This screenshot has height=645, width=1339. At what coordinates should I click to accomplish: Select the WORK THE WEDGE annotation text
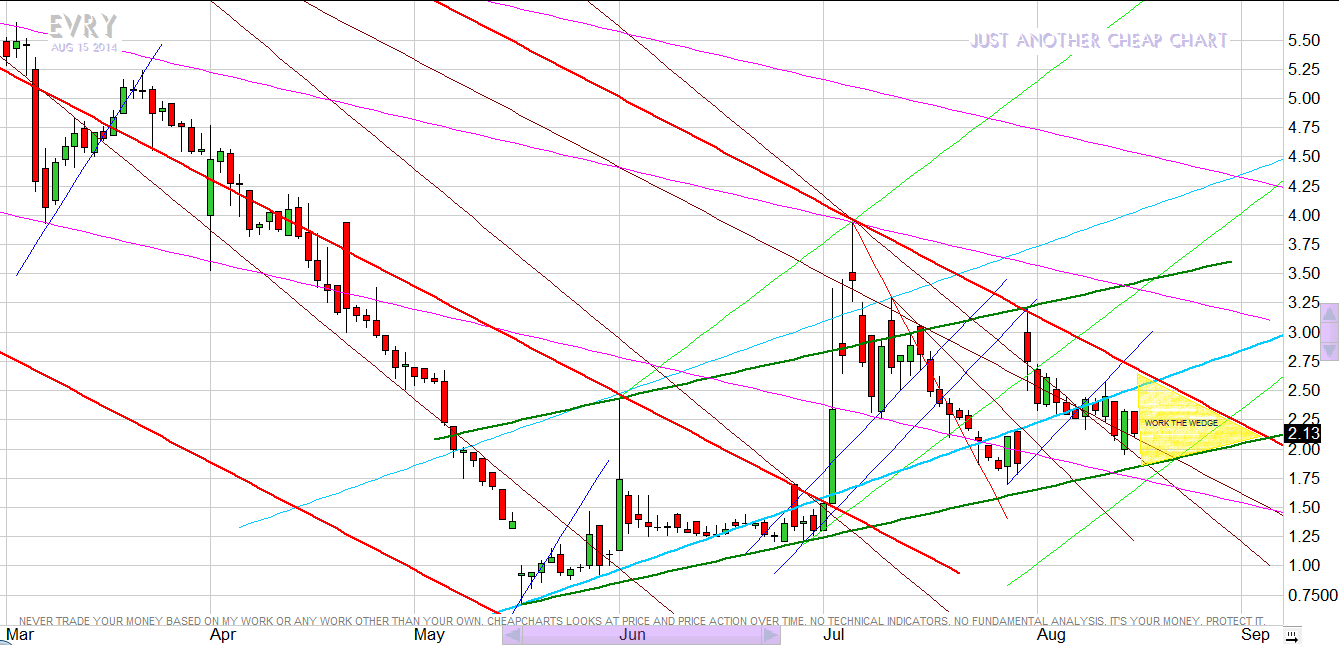click(1181, 423)
